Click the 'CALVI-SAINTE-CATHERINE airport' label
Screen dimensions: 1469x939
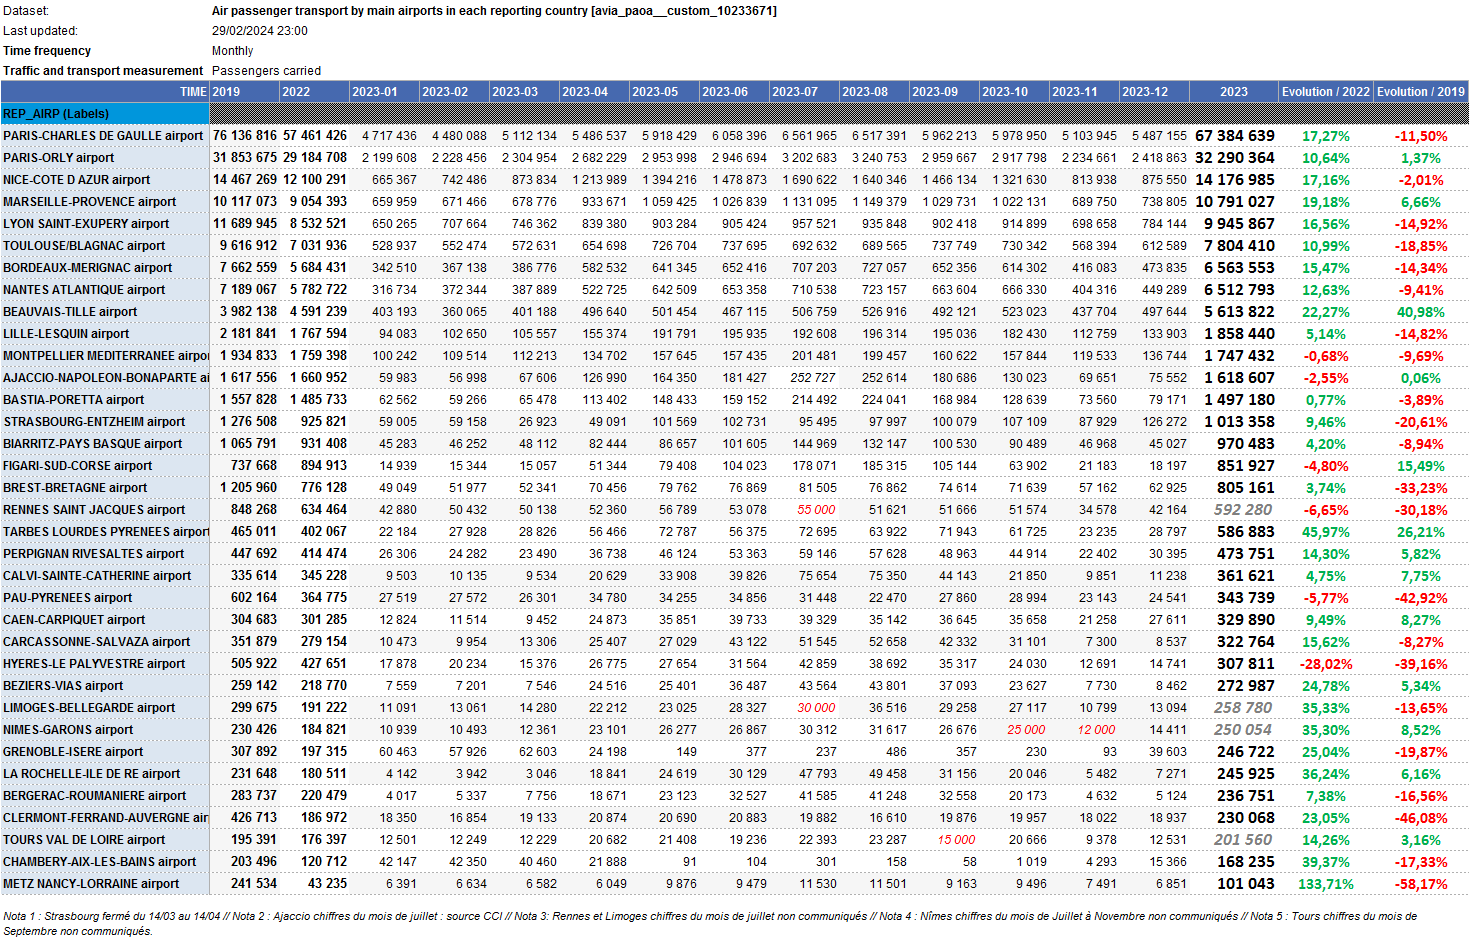pos(97,575)
